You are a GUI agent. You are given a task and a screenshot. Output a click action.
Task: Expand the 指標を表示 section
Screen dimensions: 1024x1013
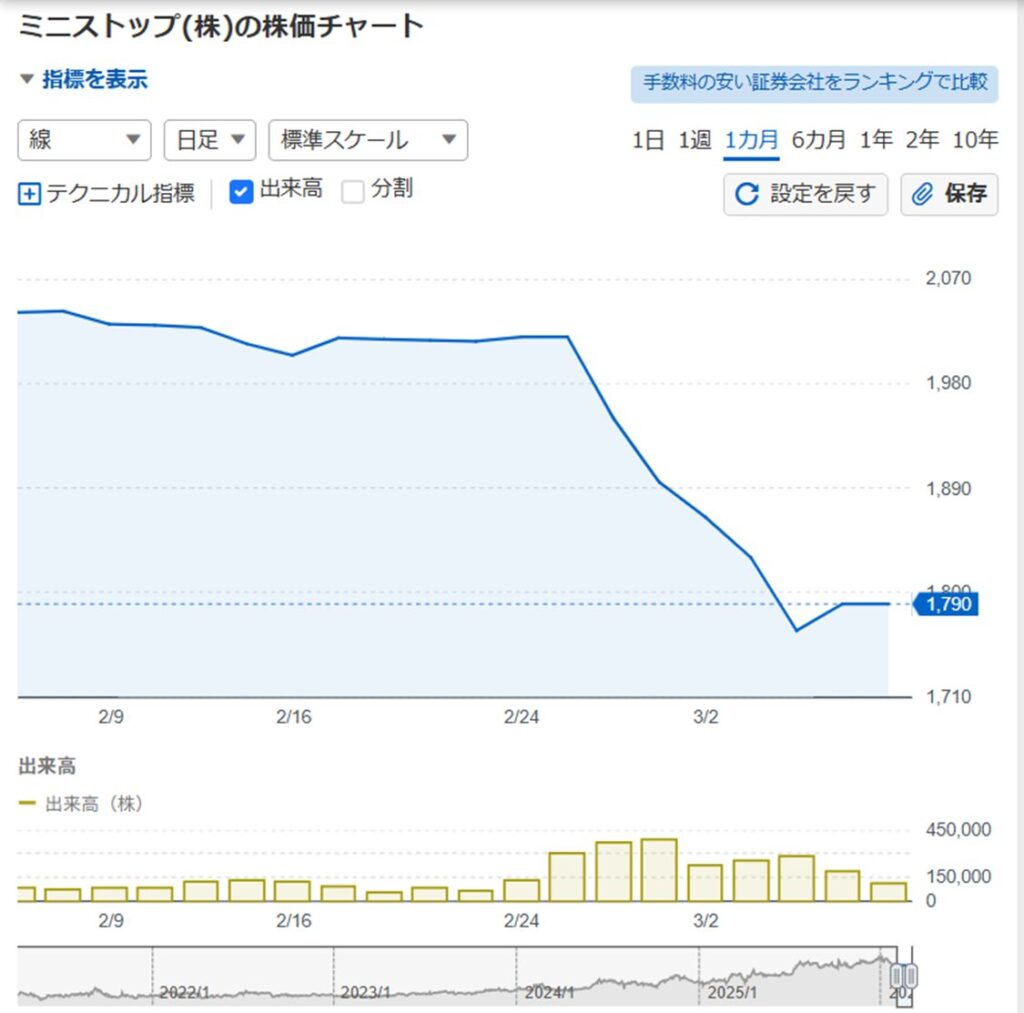(x=83, y=80)
